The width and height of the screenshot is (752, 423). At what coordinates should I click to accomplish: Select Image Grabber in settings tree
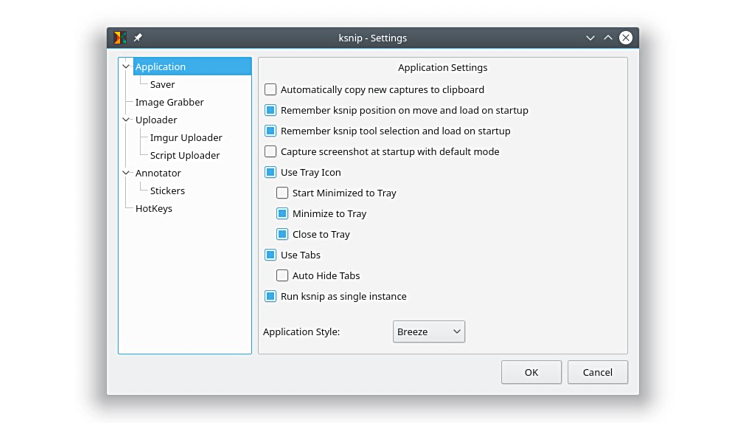coord(169,102)
